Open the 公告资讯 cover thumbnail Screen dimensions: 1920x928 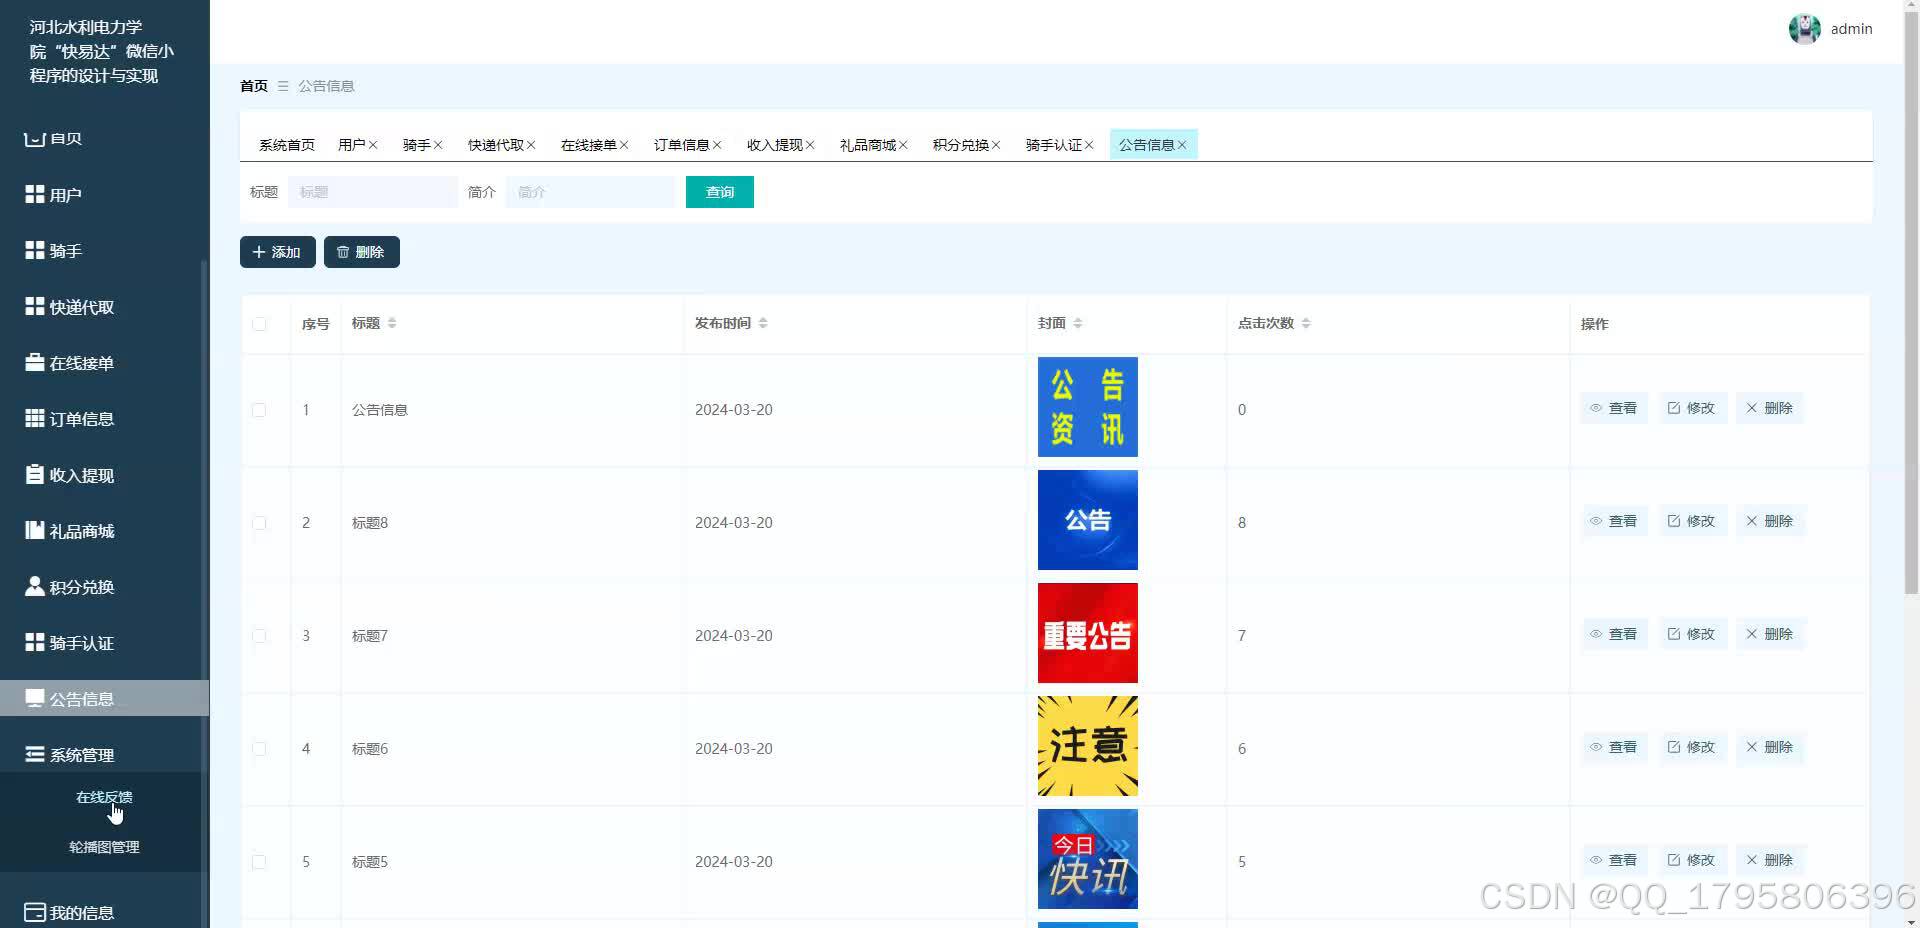[1088, 407]
